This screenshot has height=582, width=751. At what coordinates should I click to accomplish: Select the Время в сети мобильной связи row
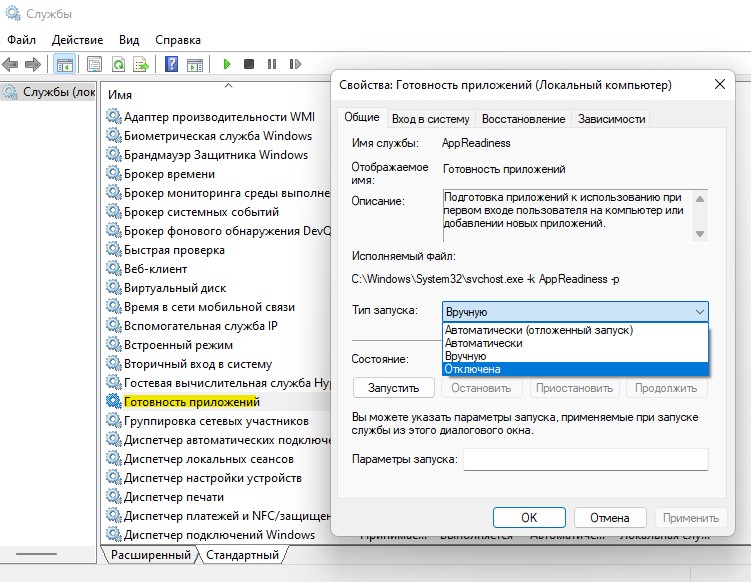pyautogui.click(x=217, y=307)
